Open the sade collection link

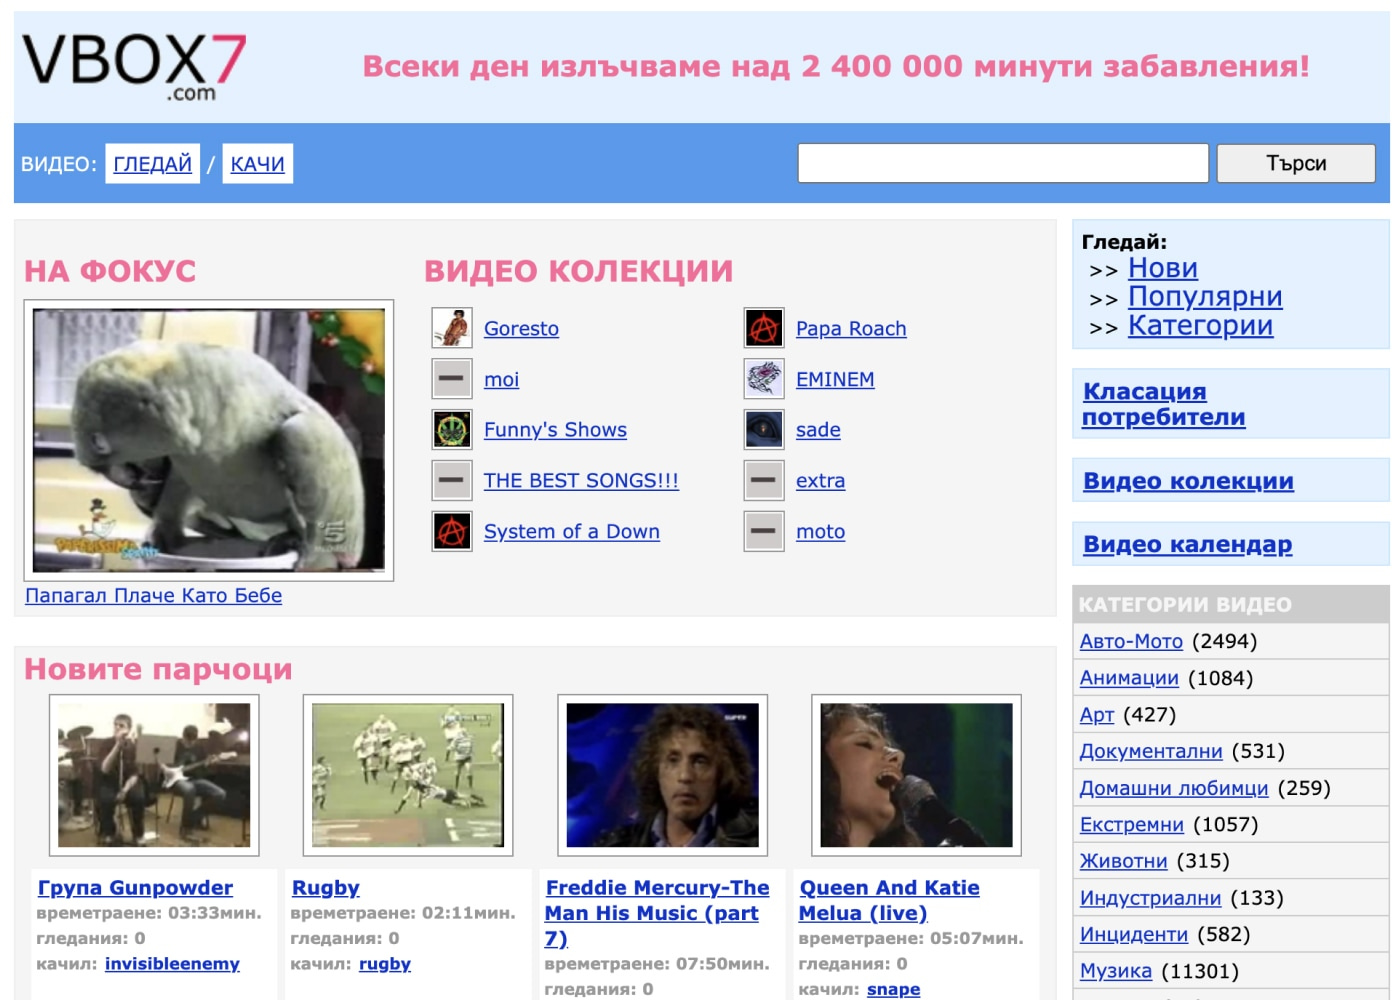[x=818, y=430]
